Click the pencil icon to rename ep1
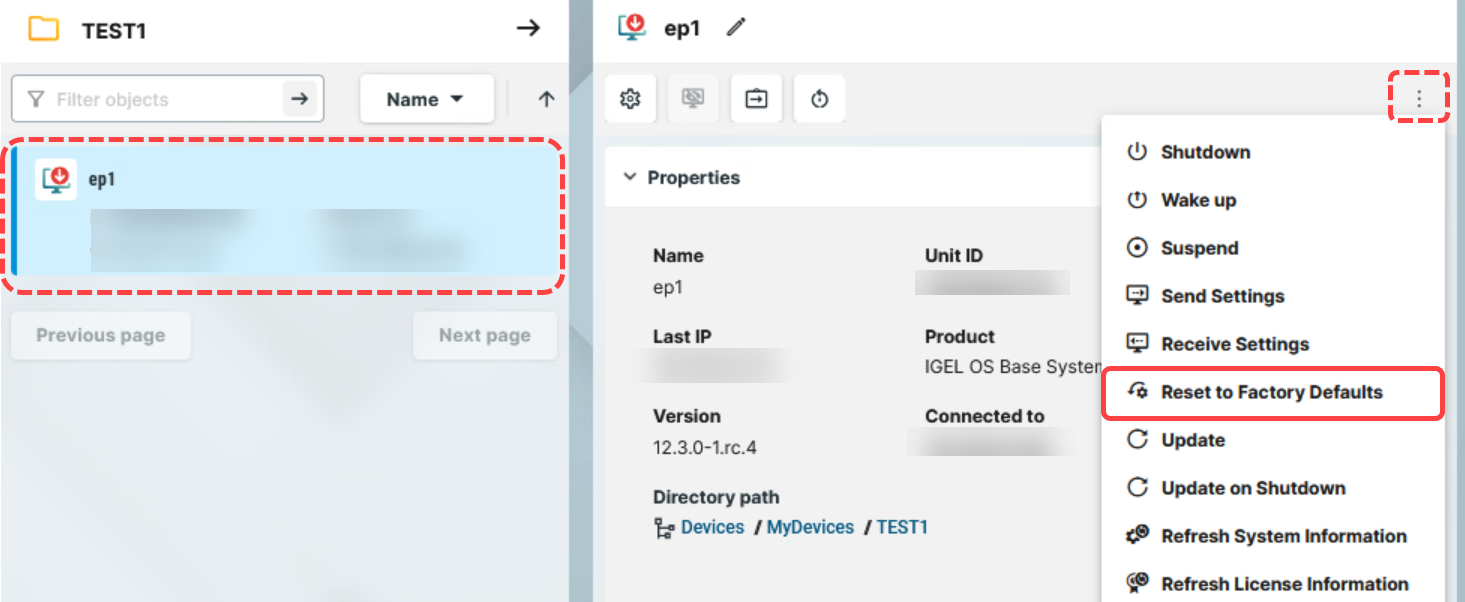 [x=736, y=28]
